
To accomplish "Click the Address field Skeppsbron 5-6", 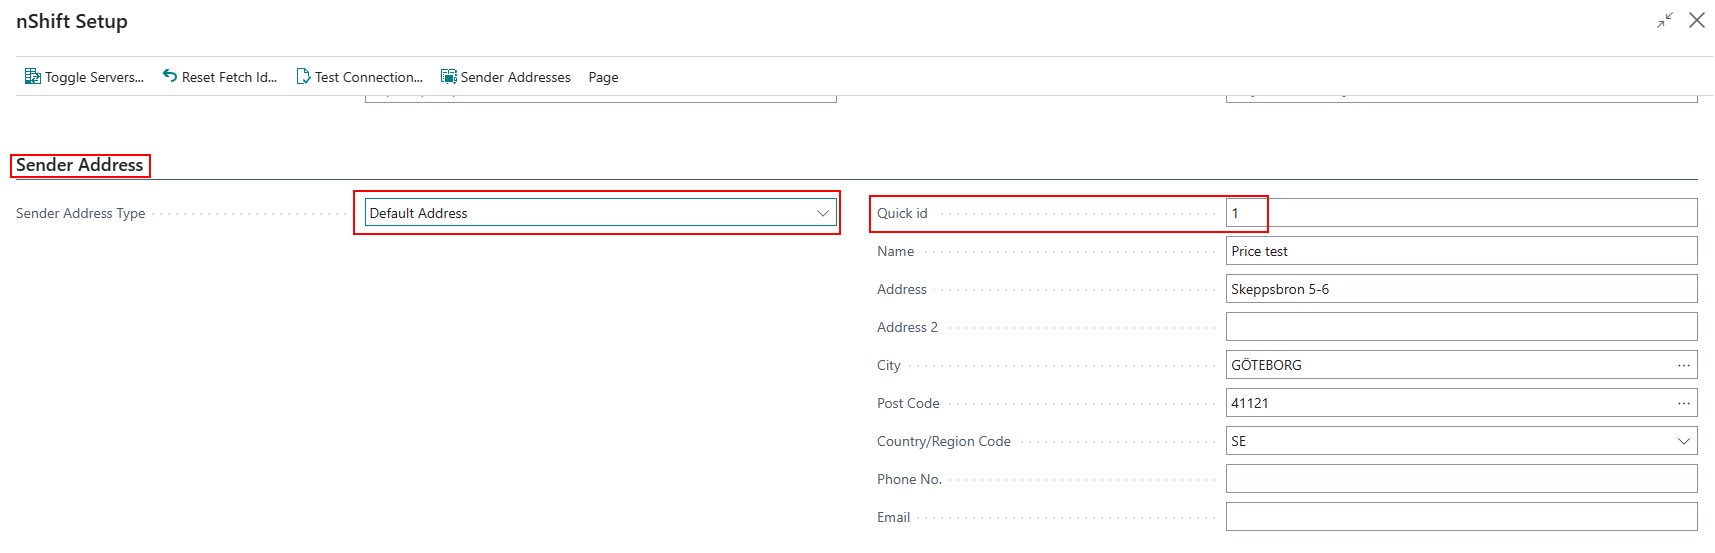I will tap(1461, 289).
